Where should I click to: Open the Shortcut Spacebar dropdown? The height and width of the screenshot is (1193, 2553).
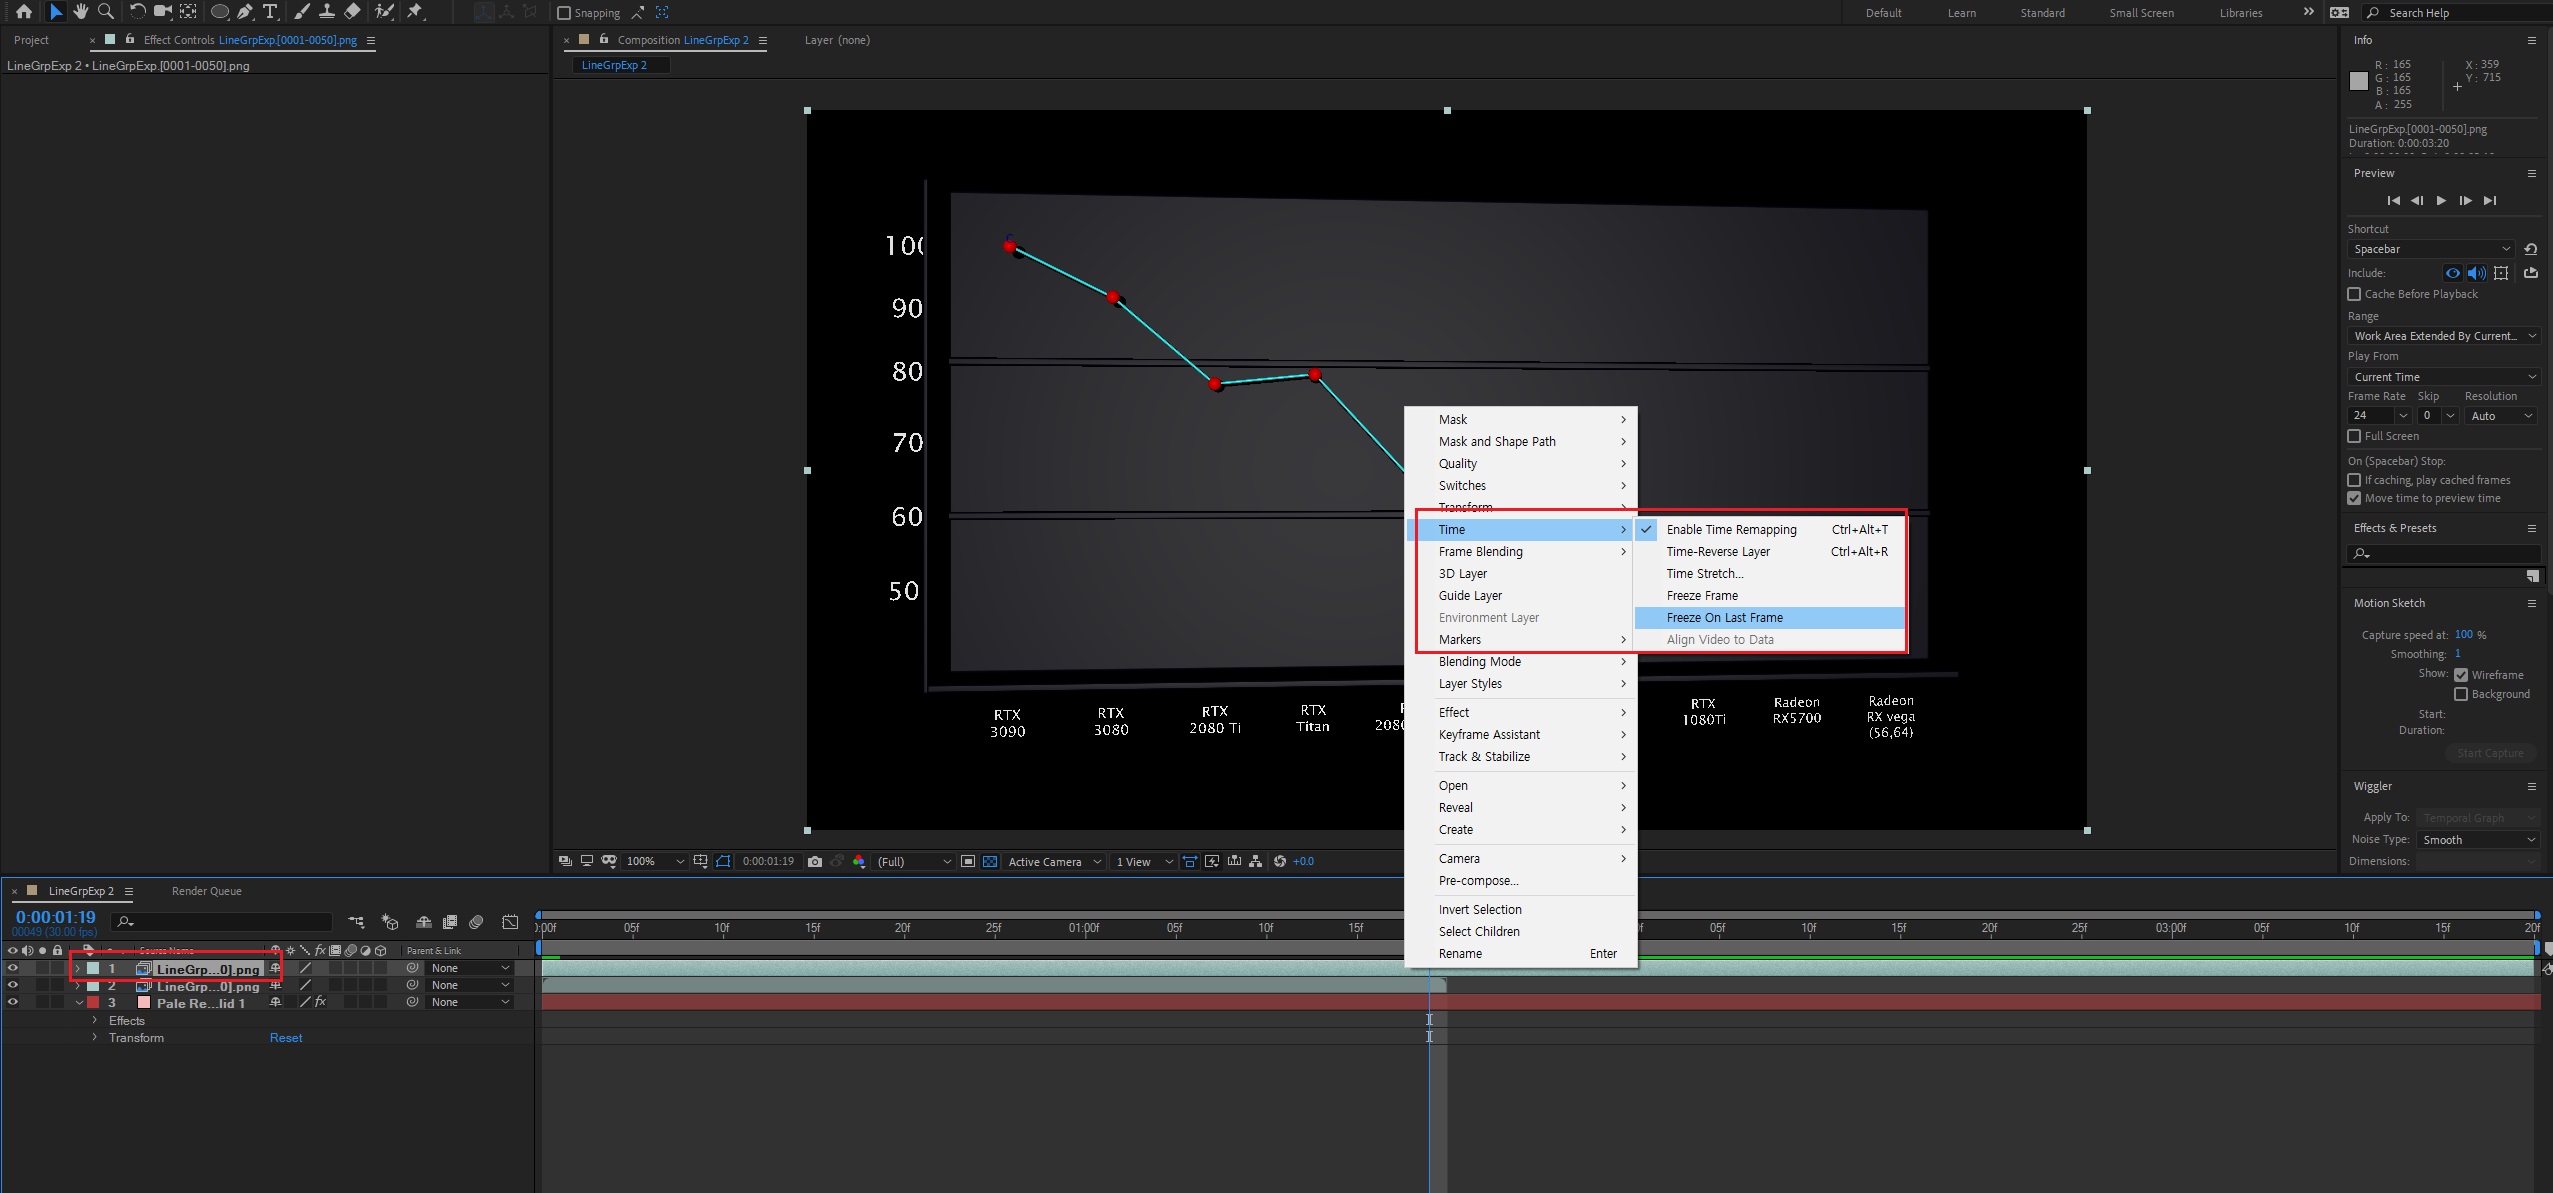point(2430,249)
